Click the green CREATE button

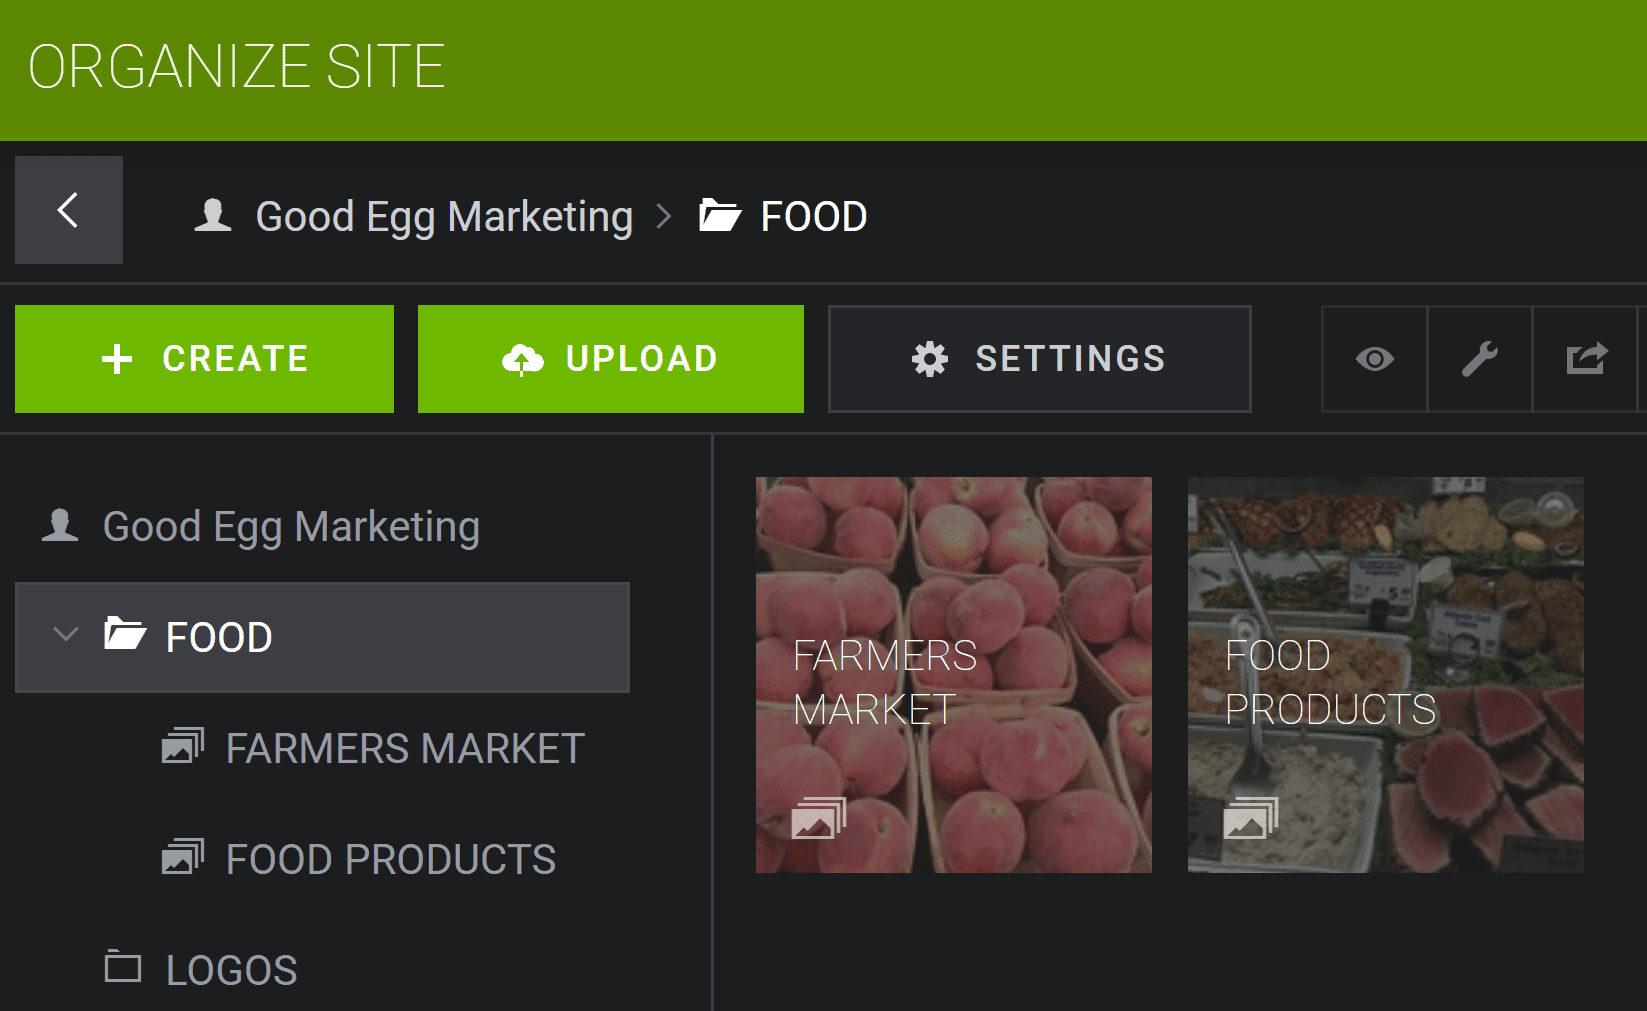(x=203, y=358)
